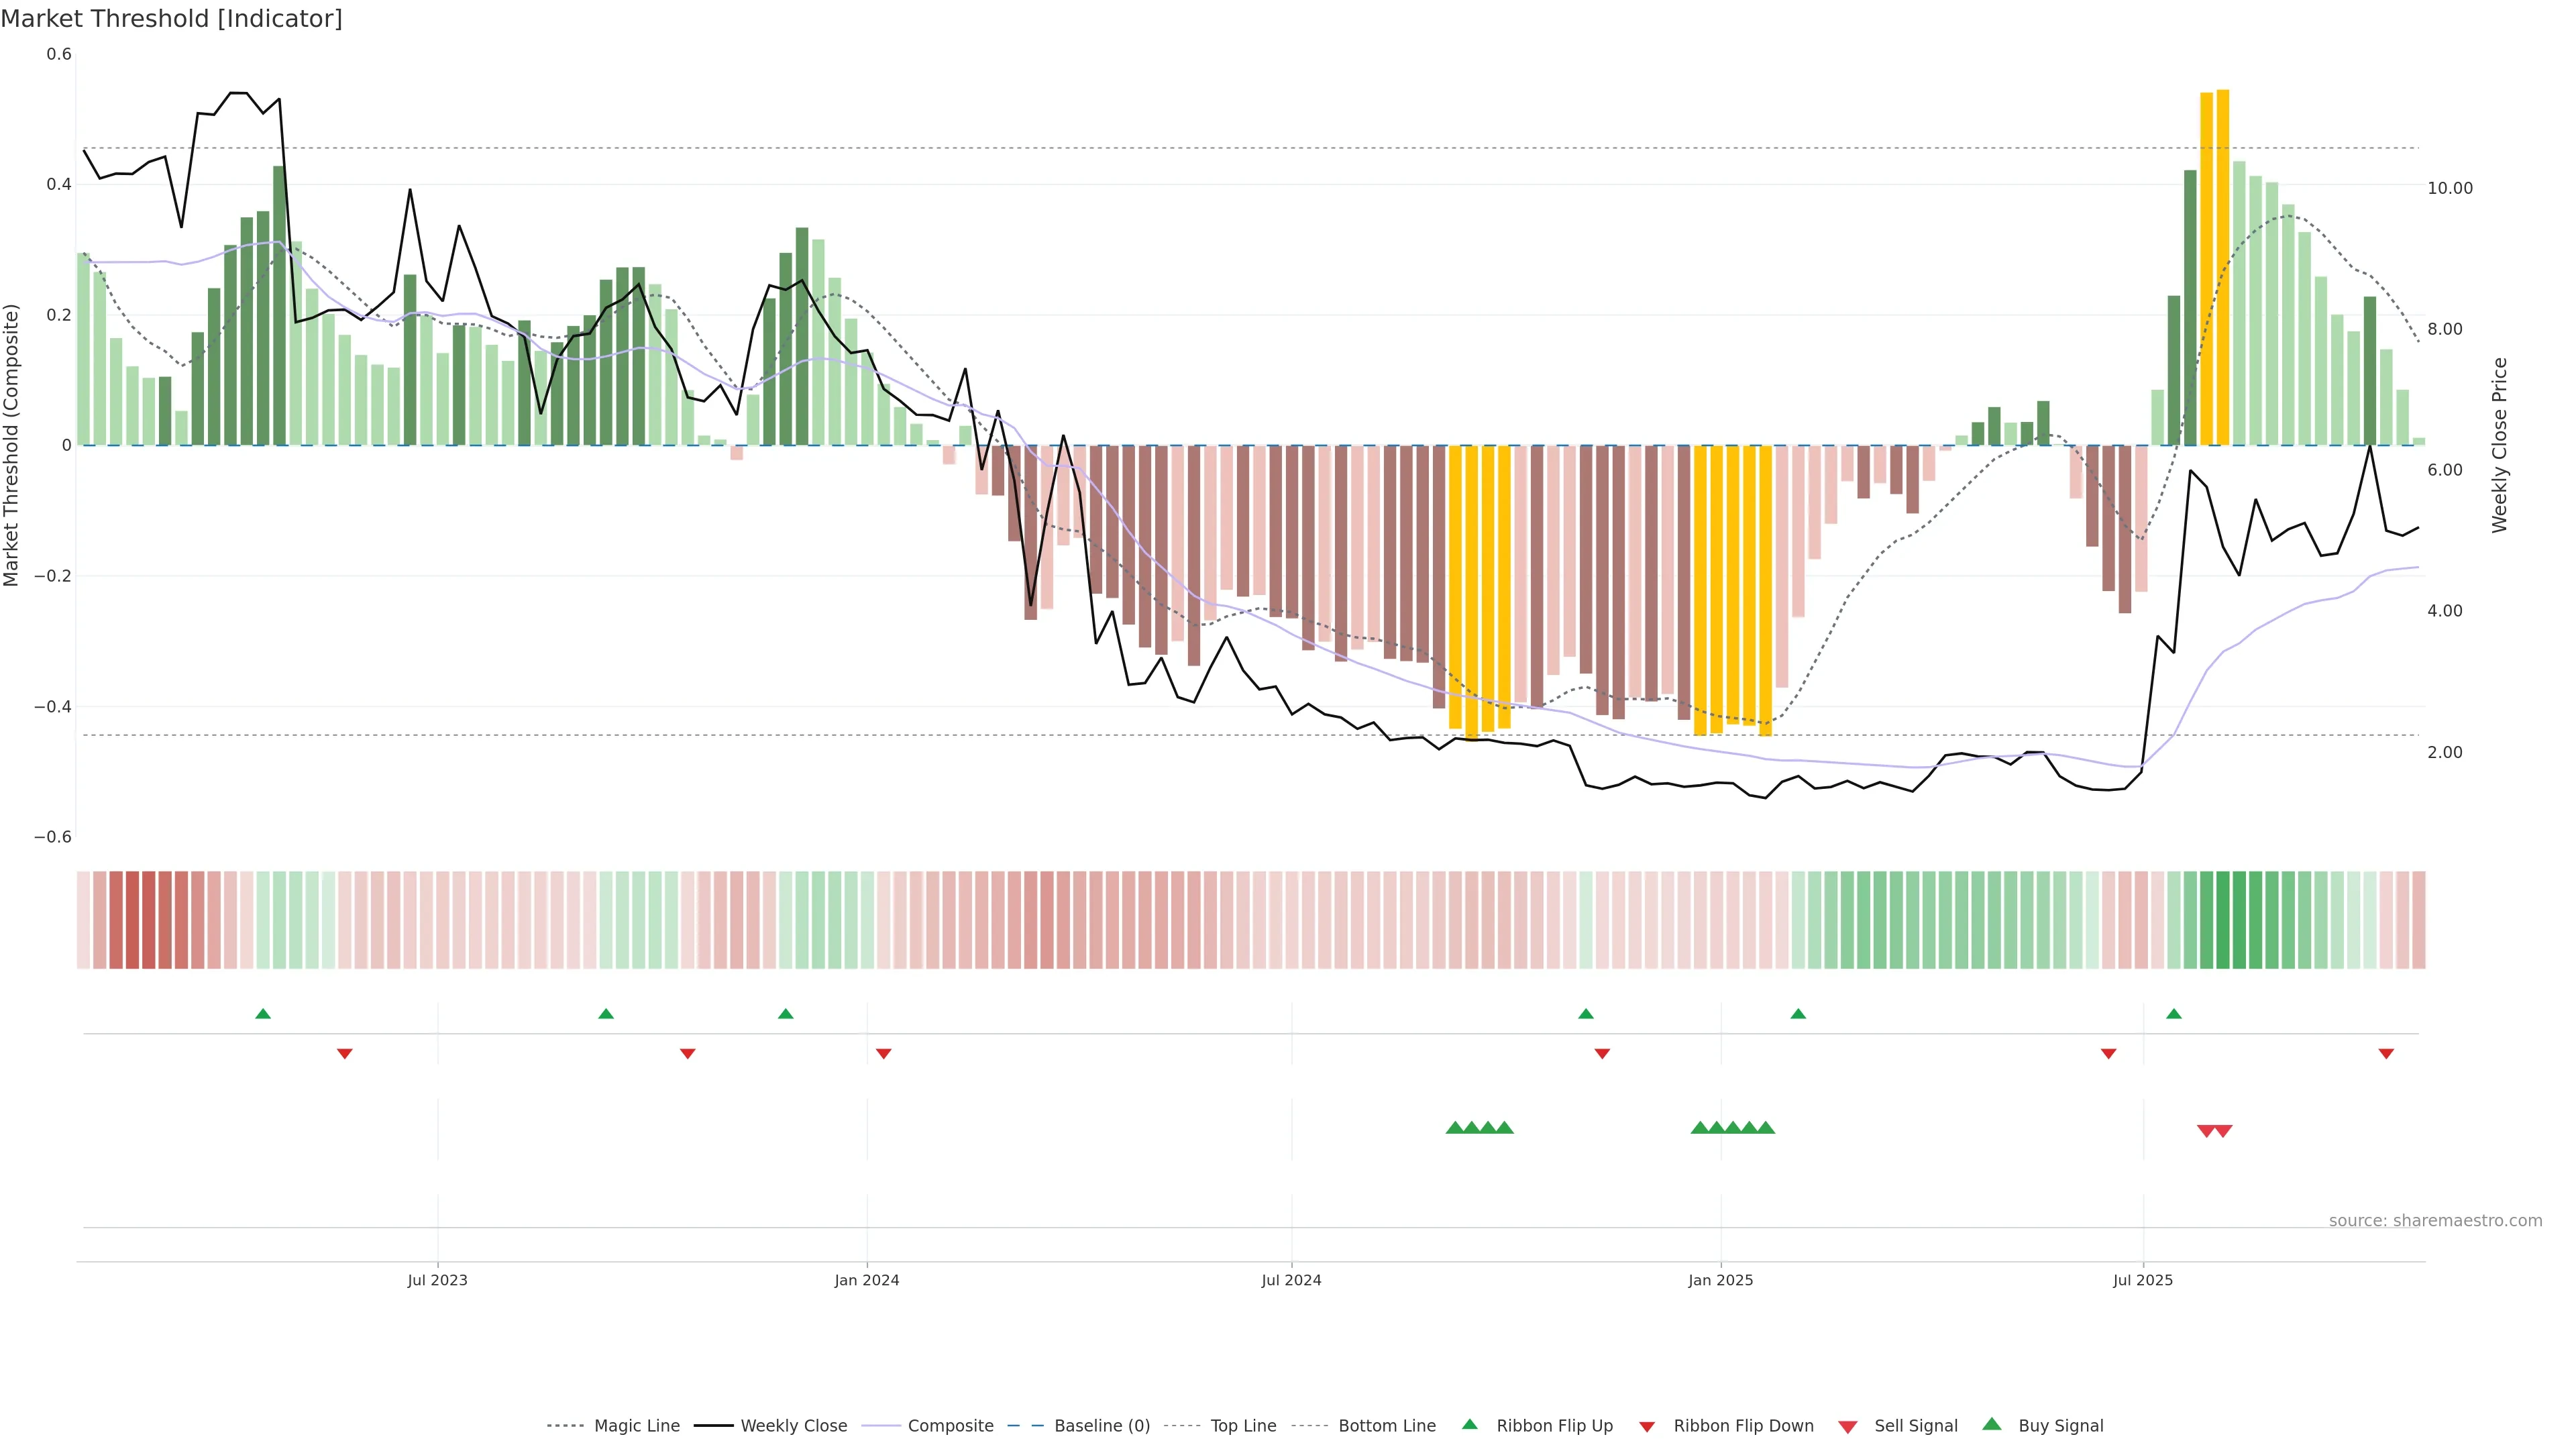This screenshot has height=1449, width=2576.
Task: Toggle the Composite legend entry
Action: 950,1426
